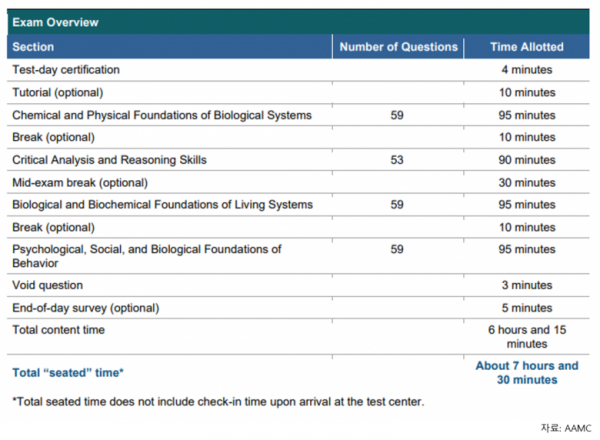Select Critical Analysis and Reasoning Skills text
The height and width of the screenshot is (440, 600).
109,160
